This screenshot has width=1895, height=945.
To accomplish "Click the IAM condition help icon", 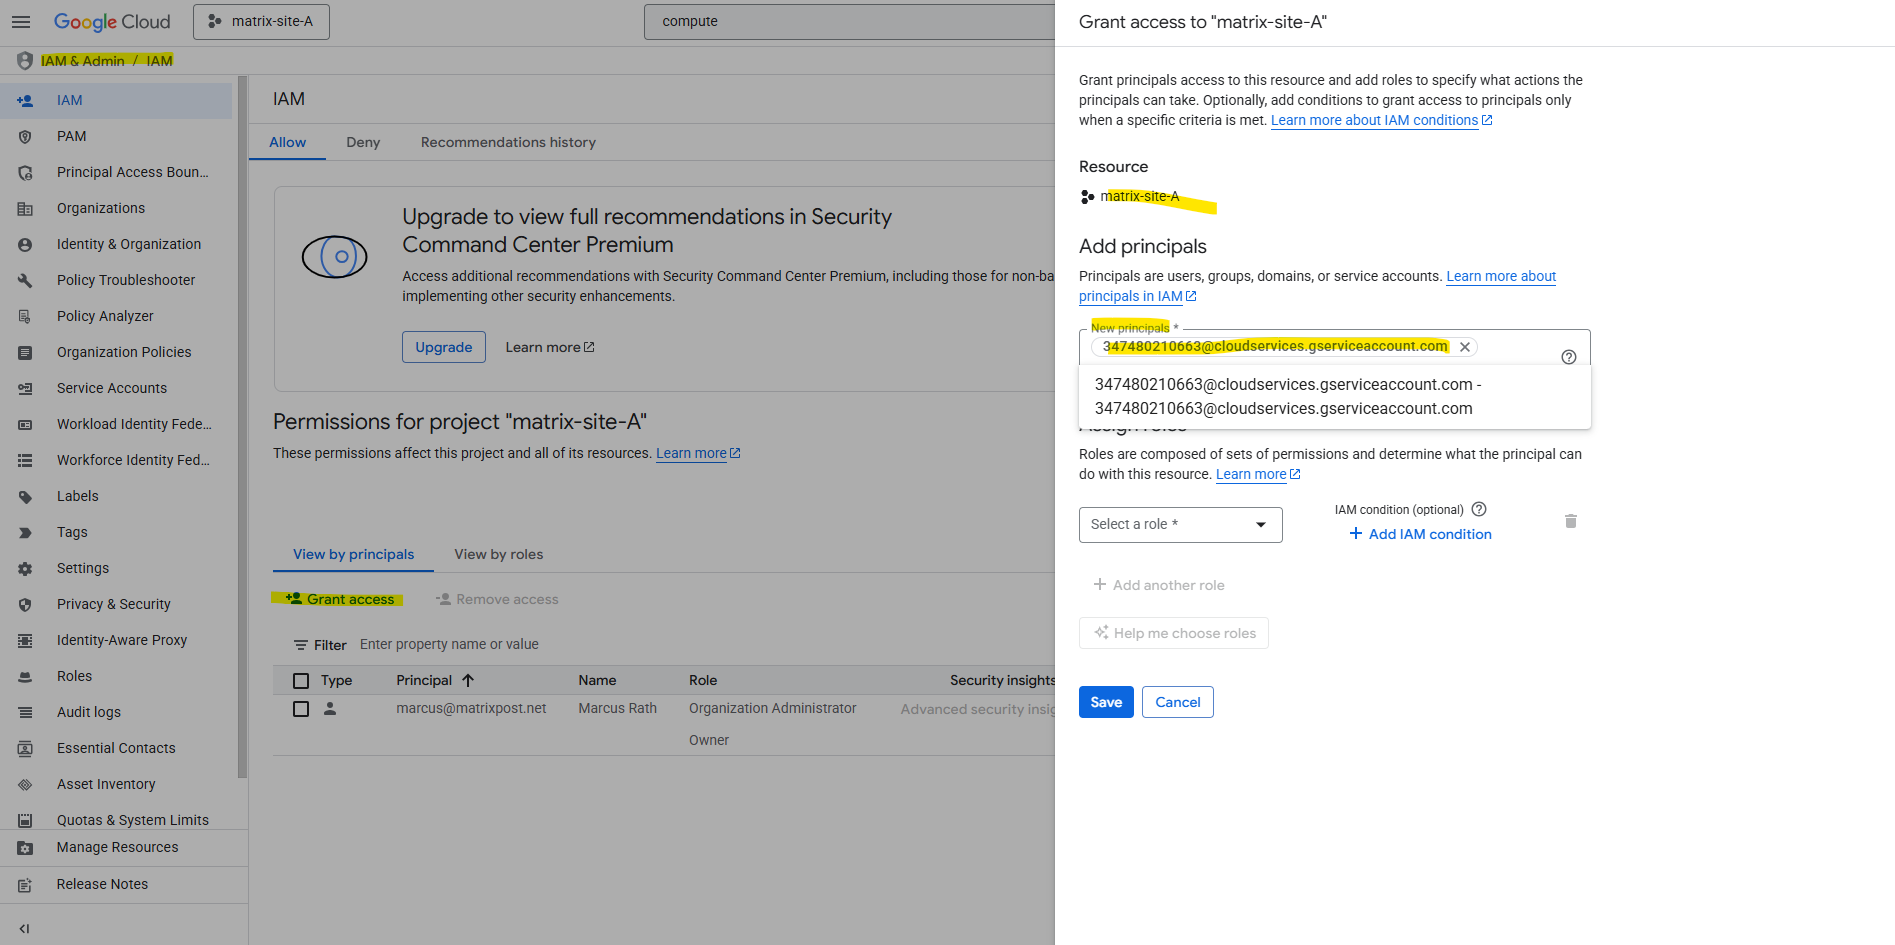I will 1479,509.
